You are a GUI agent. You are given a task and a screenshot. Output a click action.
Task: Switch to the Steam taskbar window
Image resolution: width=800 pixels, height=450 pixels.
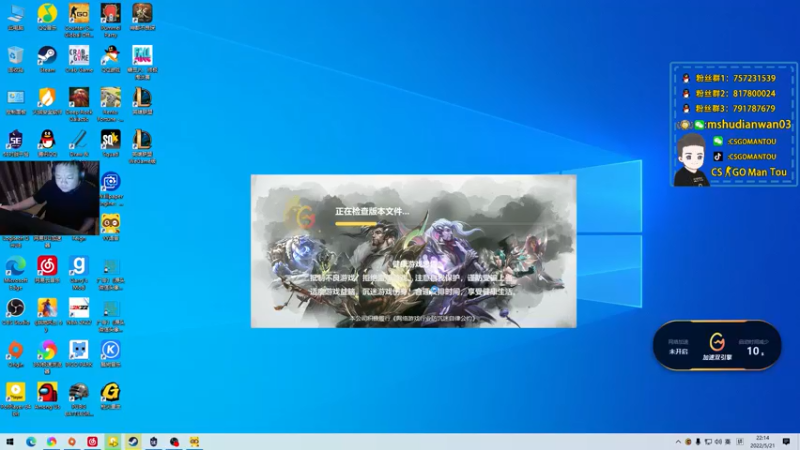click(x=133, y=441)
